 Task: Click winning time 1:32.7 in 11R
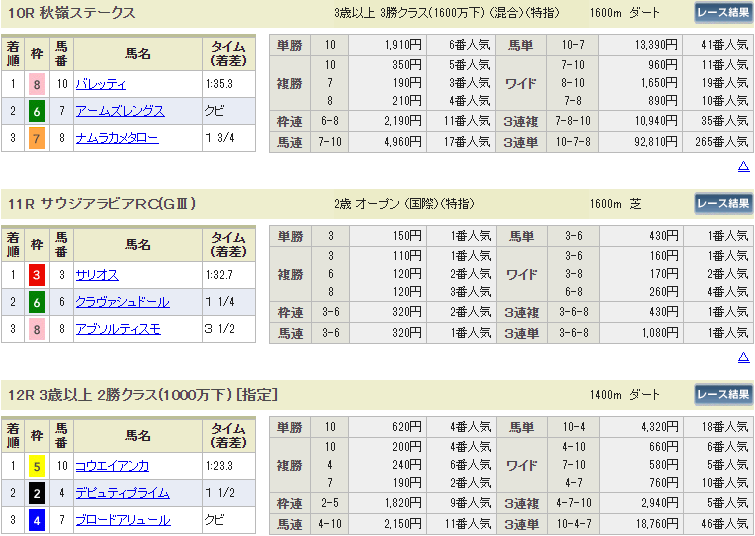(219, 275)
